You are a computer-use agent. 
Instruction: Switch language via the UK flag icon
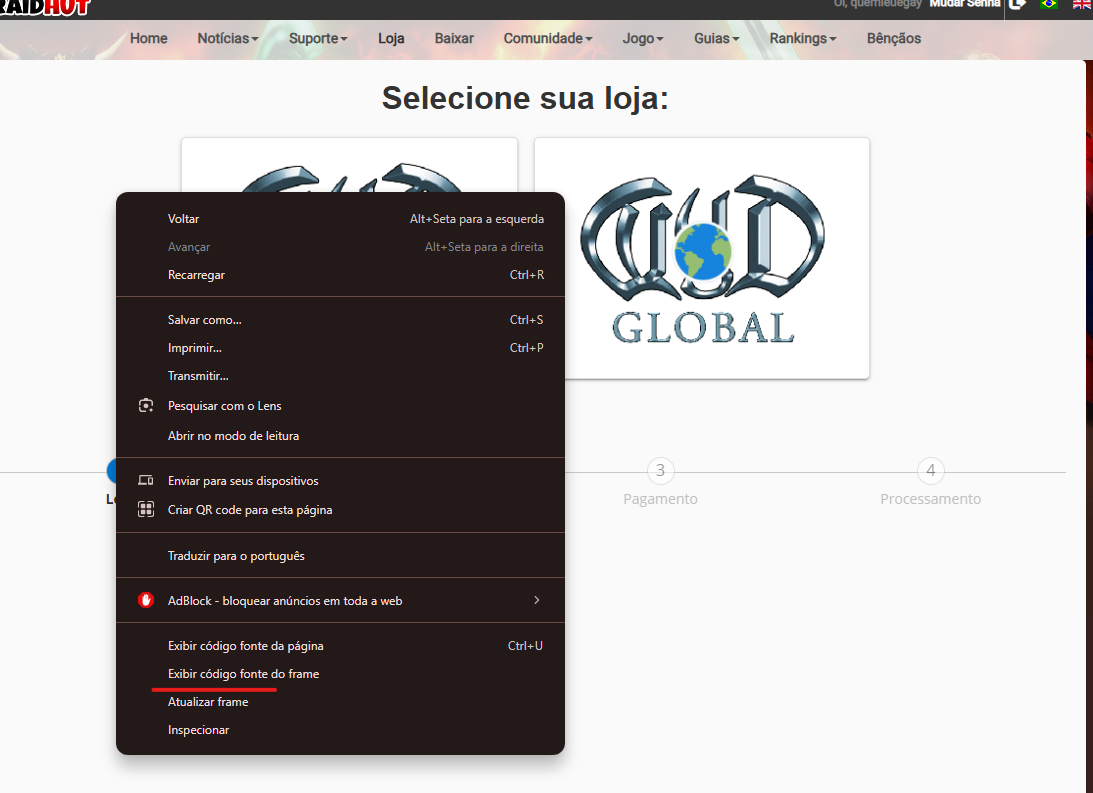pos(1081,5)
